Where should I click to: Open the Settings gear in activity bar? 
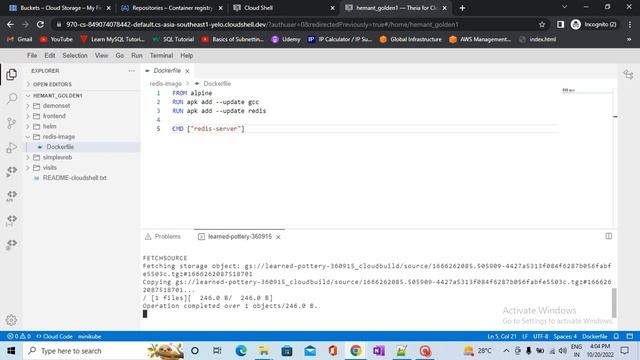(x=11, y=320)
